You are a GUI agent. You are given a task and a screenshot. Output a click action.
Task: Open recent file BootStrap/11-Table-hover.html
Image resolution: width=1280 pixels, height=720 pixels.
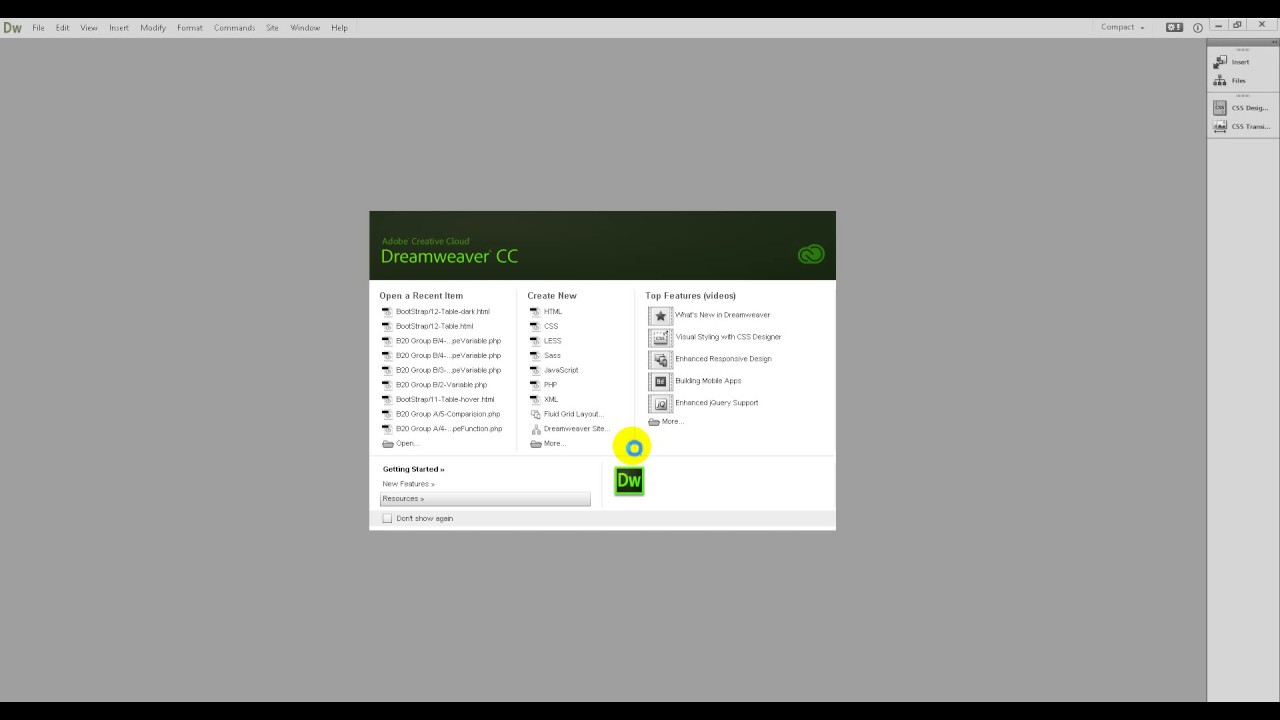tap(438, 400)
